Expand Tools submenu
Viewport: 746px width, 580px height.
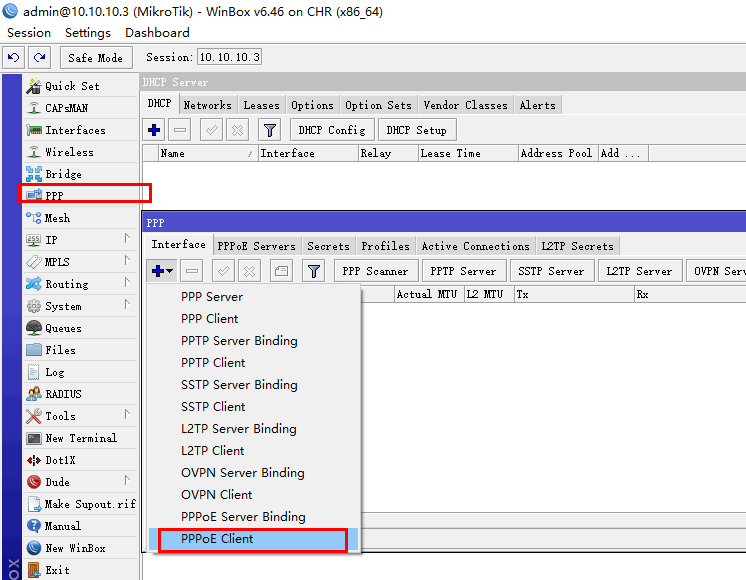[x=127, y=414]
